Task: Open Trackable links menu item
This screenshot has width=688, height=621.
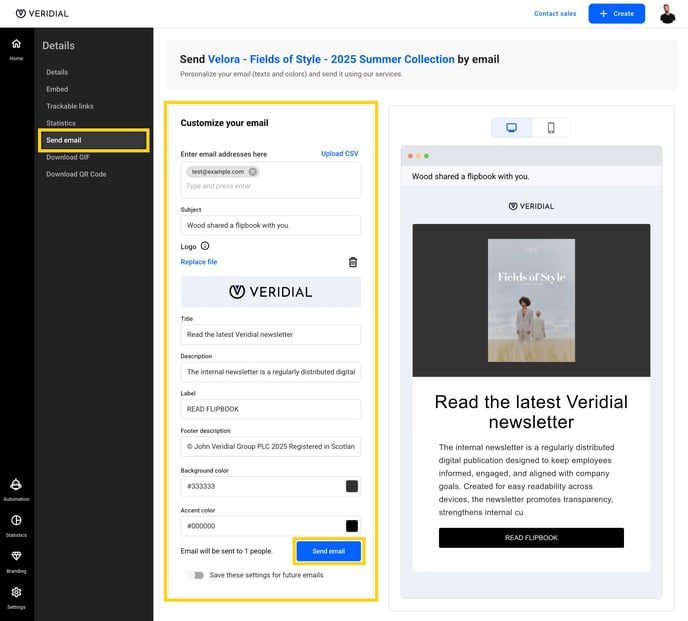Action: [70, 106]
